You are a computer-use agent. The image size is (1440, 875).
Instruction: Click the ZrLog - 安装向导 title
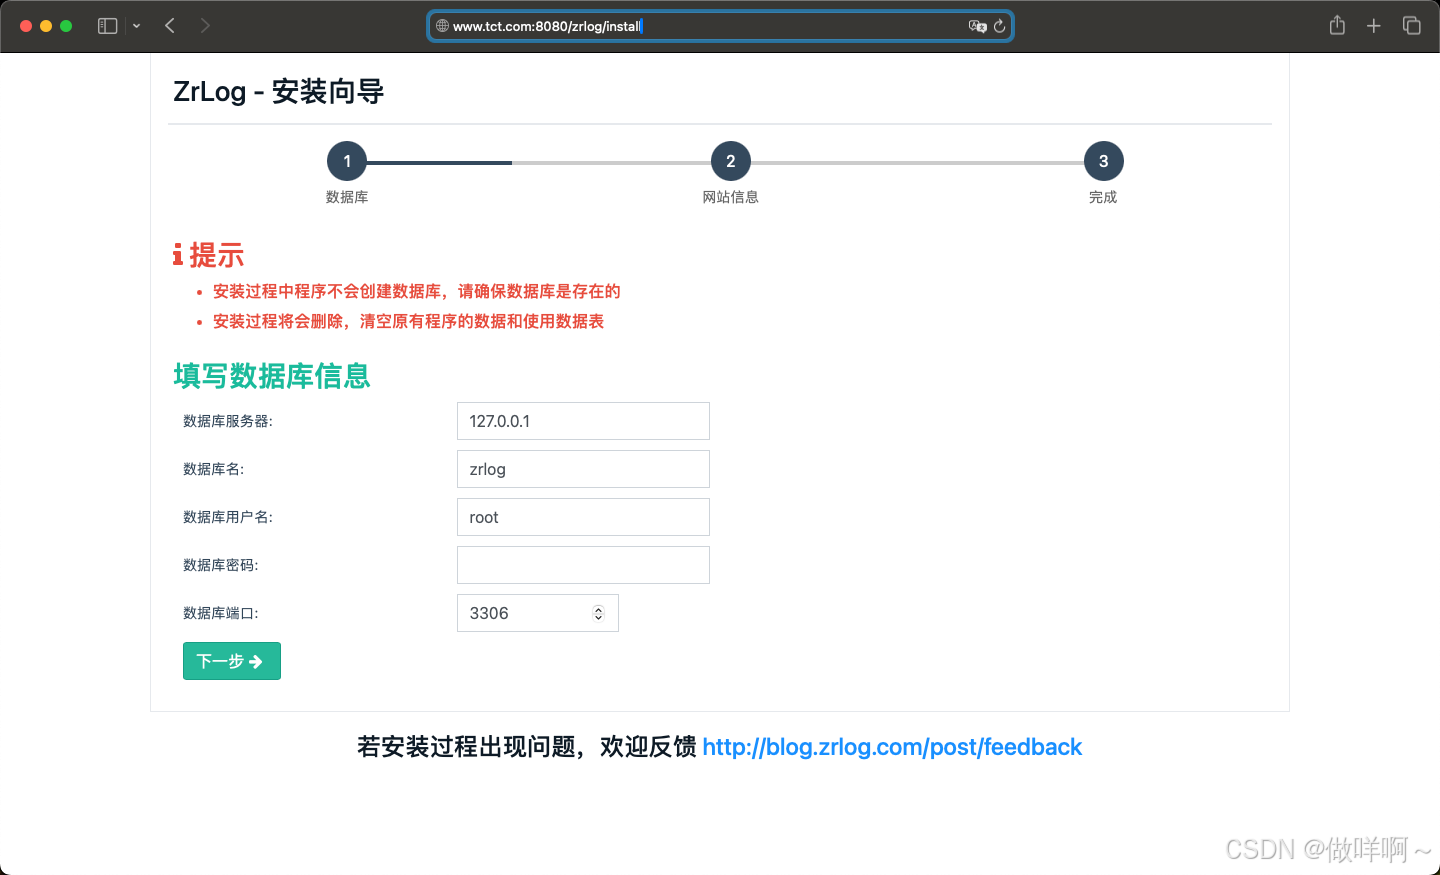[279, 92]
